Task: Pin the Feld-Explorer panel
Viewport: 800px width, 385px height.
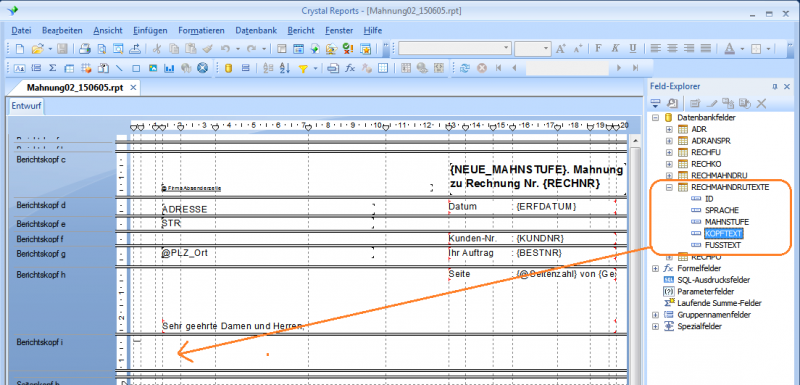Action: coord(776,87)
